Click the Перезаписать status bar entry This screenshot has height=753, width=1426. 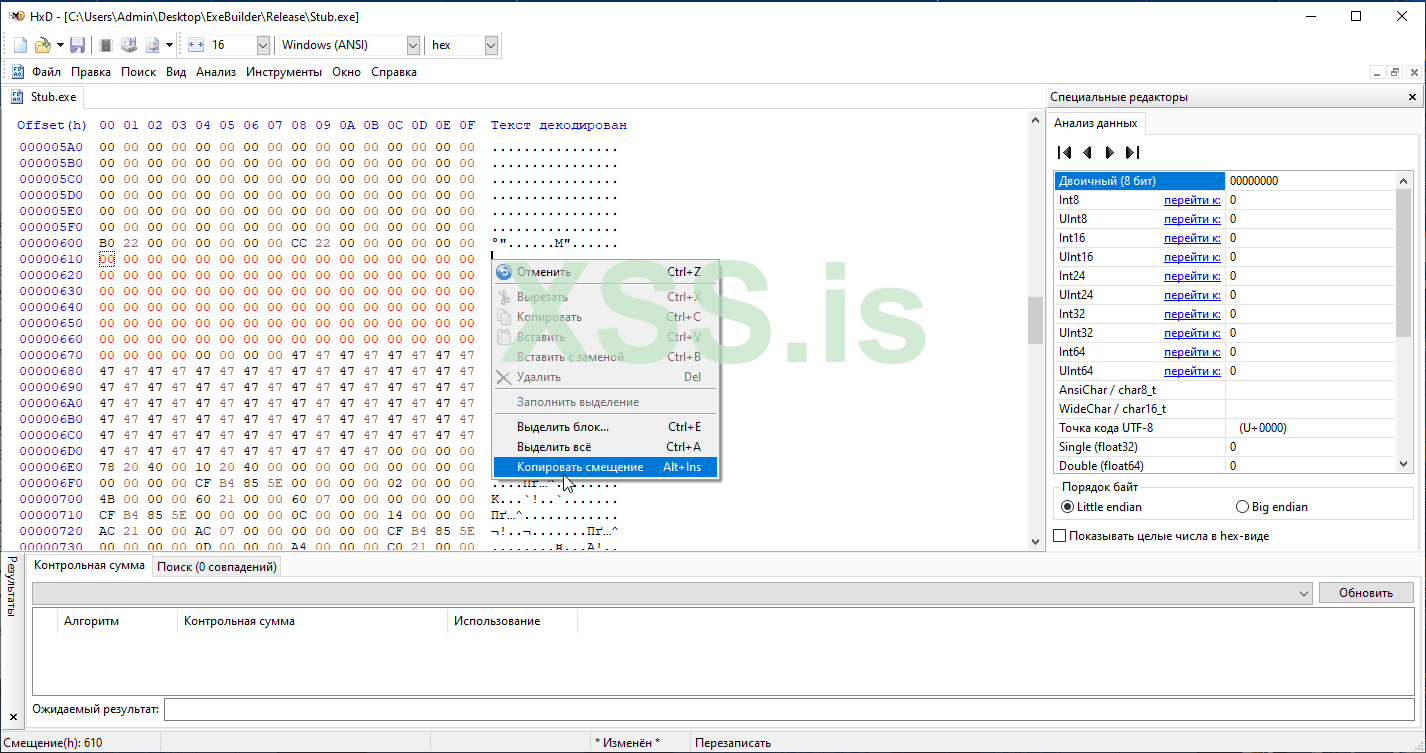tap(733, 743)
